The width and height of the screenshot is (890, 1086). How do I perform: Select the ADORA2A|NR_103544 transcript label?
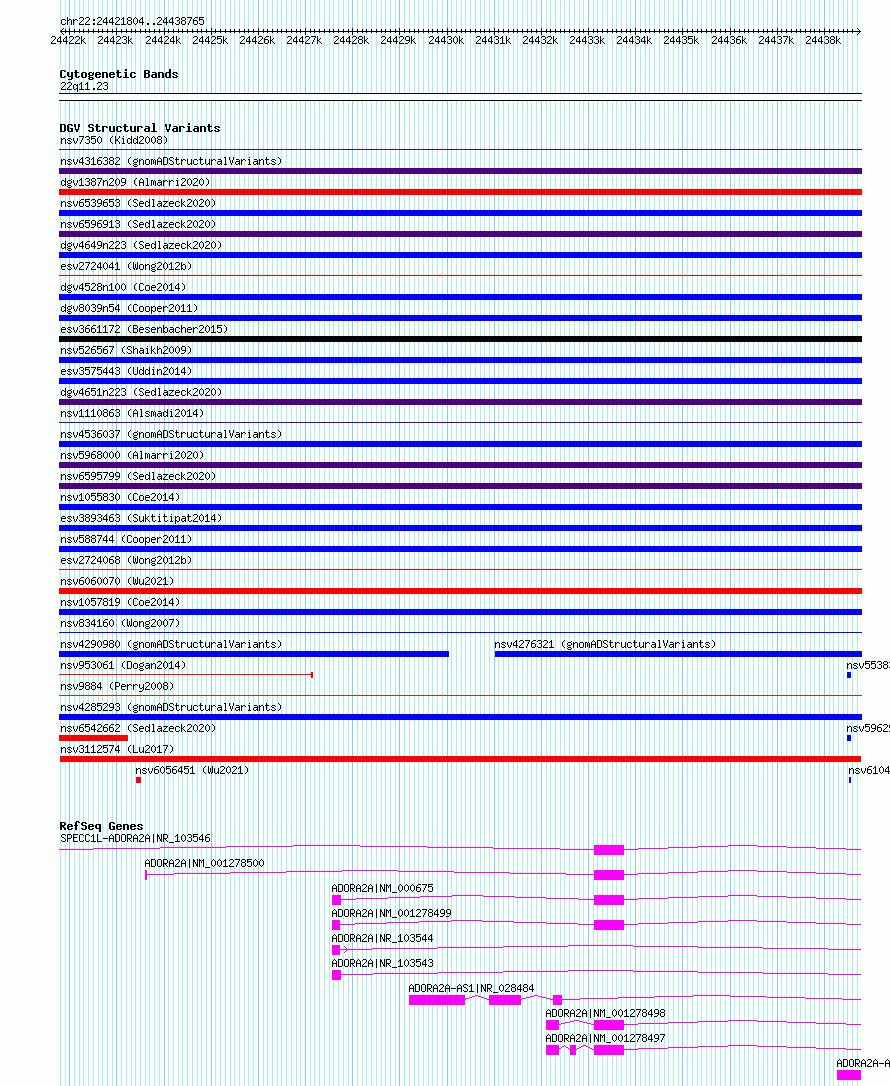(382, 938)
